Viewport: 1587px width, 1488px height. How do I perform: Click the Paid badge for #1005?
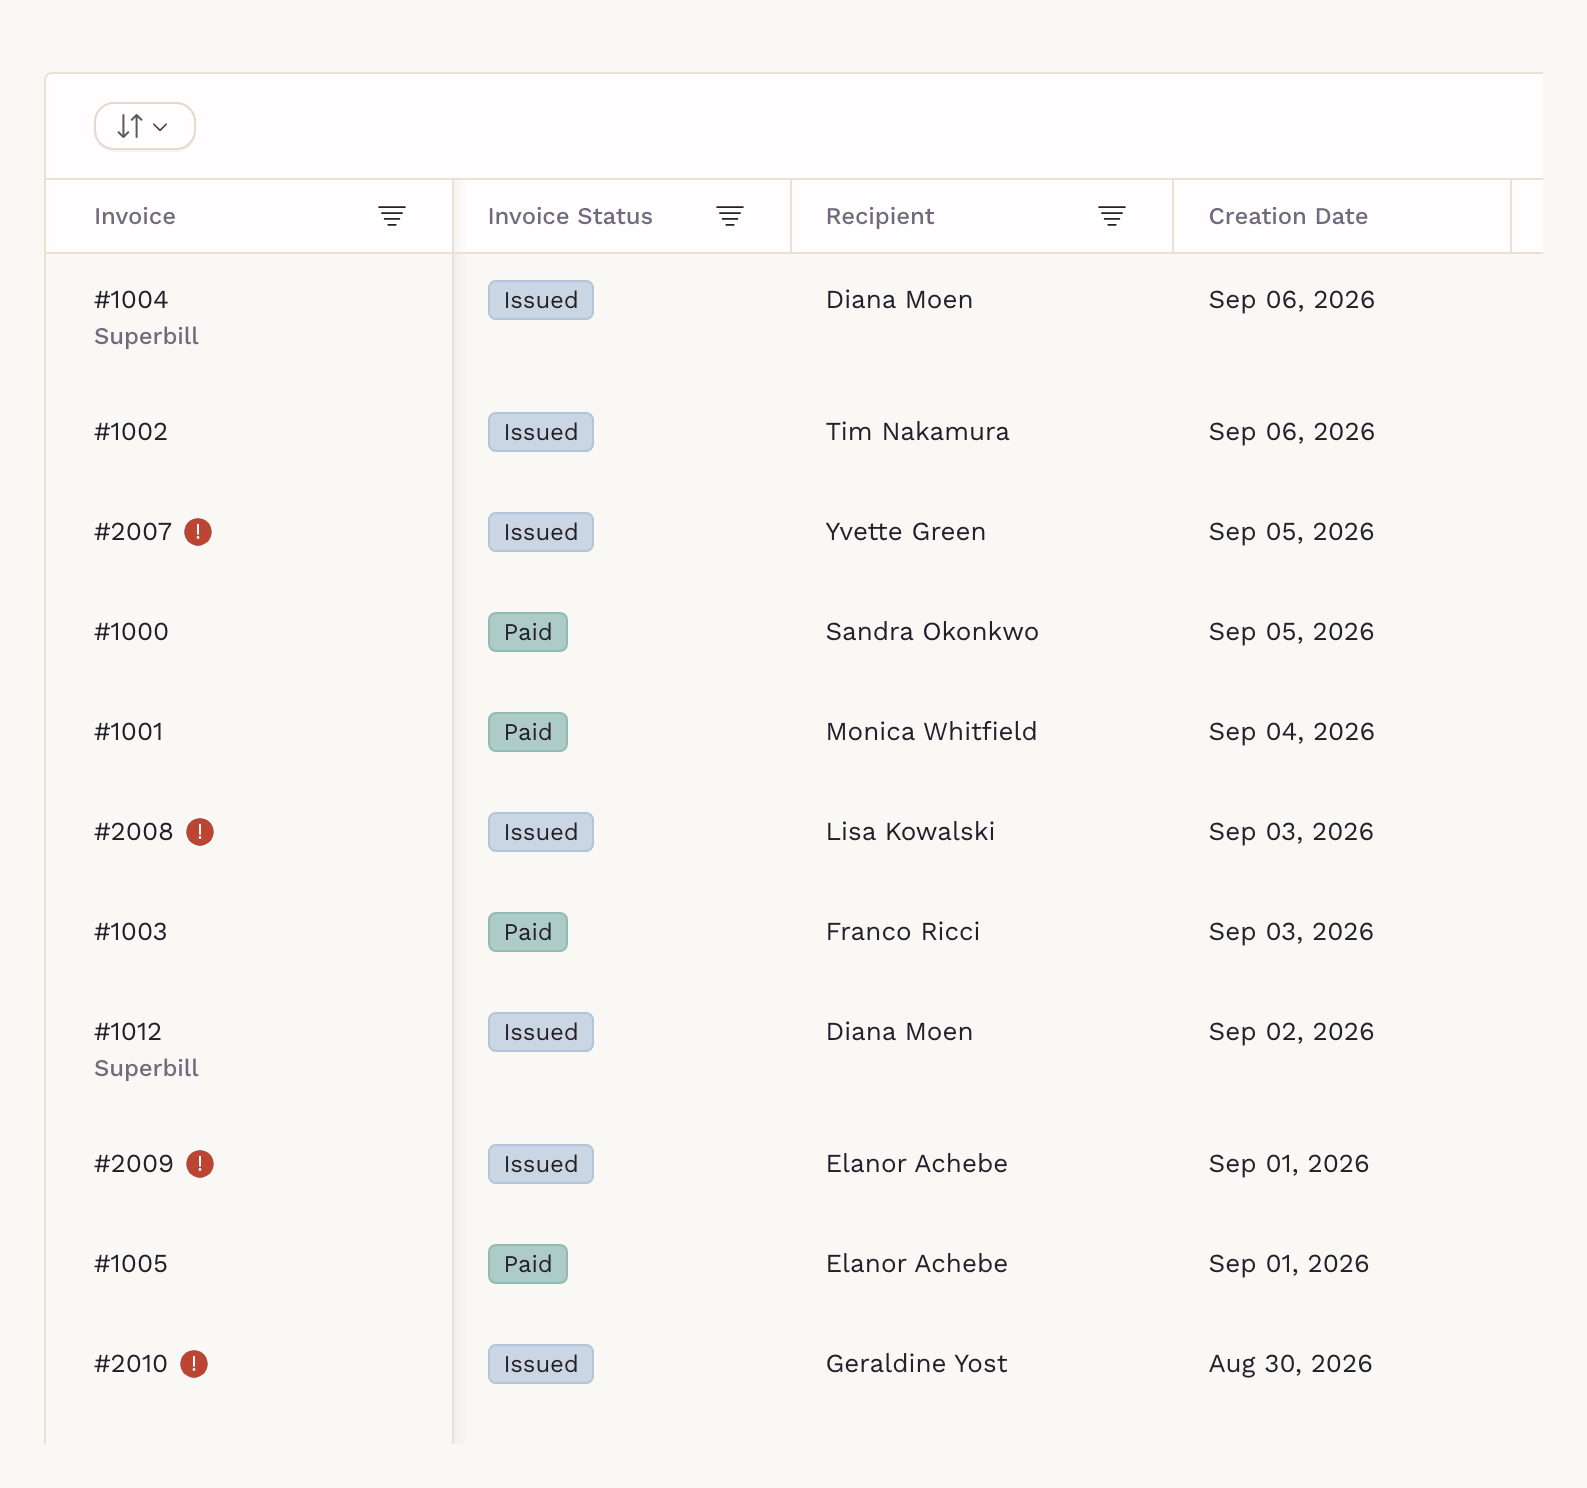pyautogui.click(x=528, y=1264)
